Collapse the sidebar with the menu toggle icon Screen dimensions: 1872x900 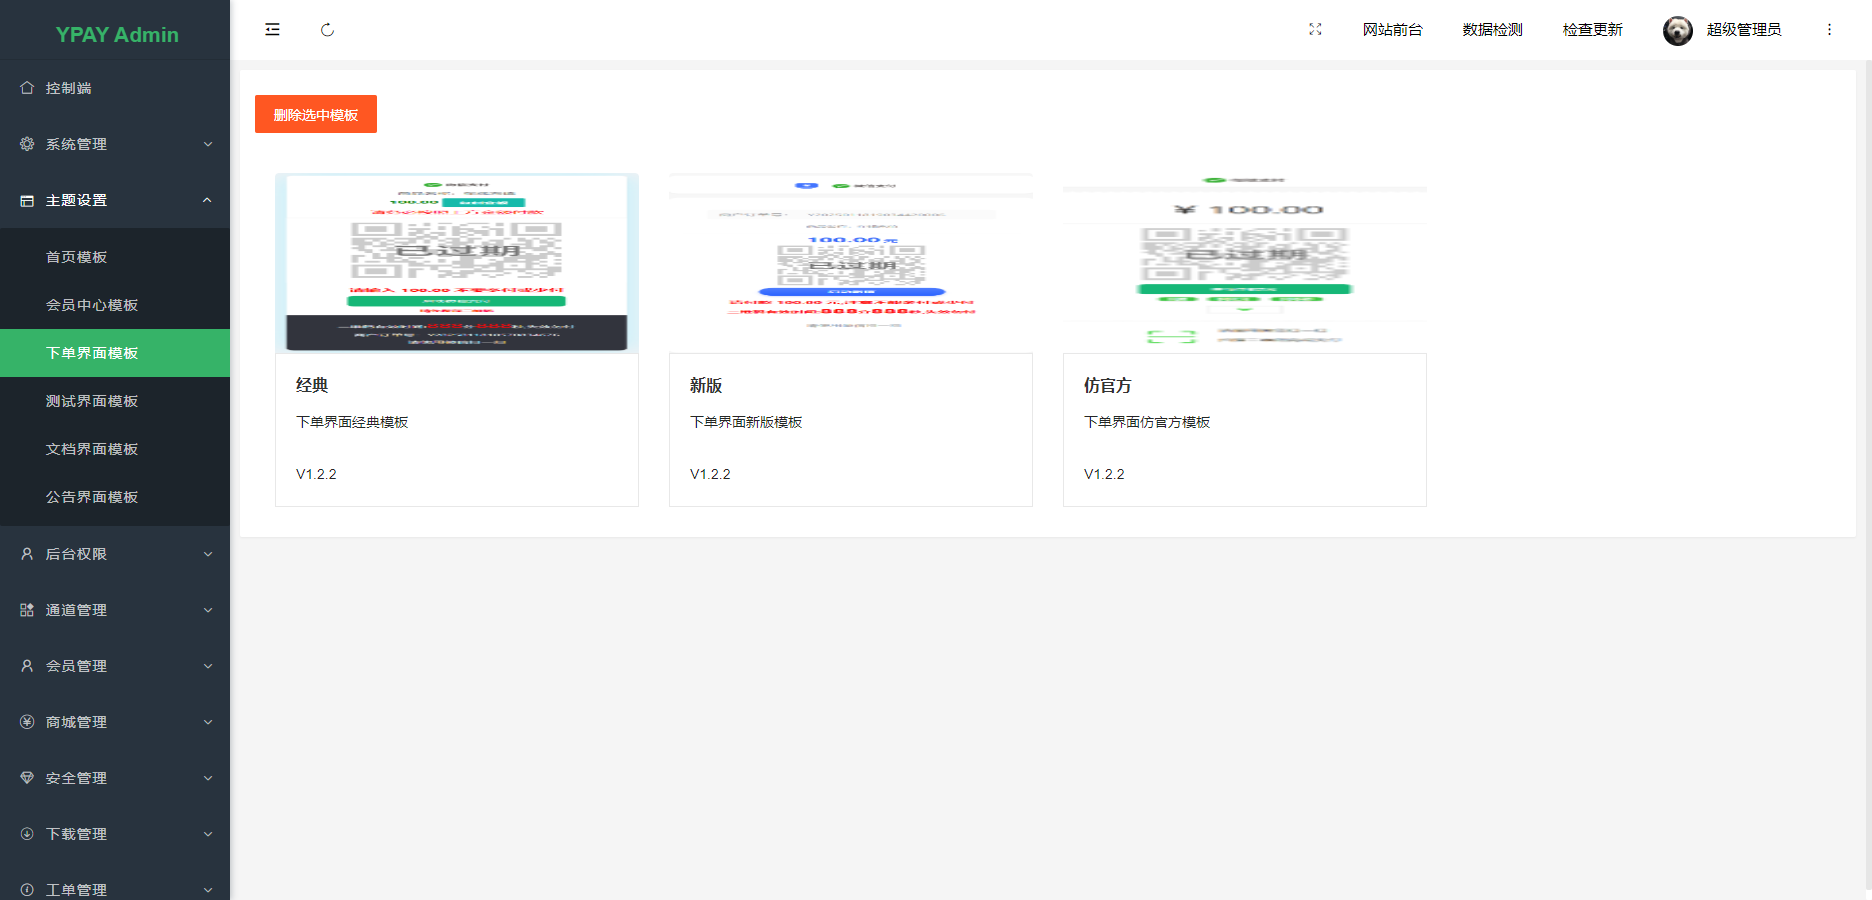(x=272, y=29)
